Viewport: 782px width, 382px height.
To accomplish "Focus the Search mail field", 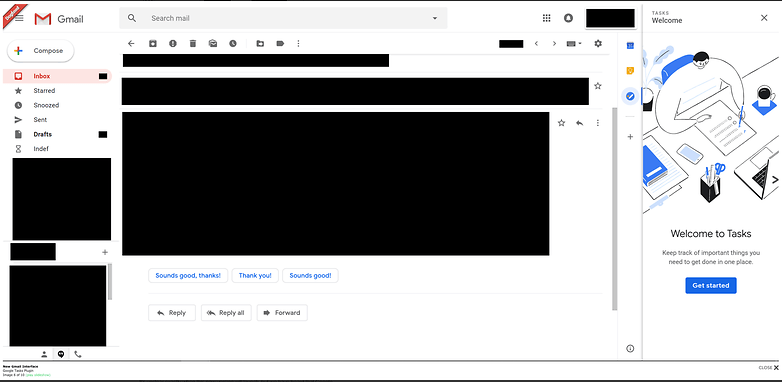I will (x=283, y=18).
